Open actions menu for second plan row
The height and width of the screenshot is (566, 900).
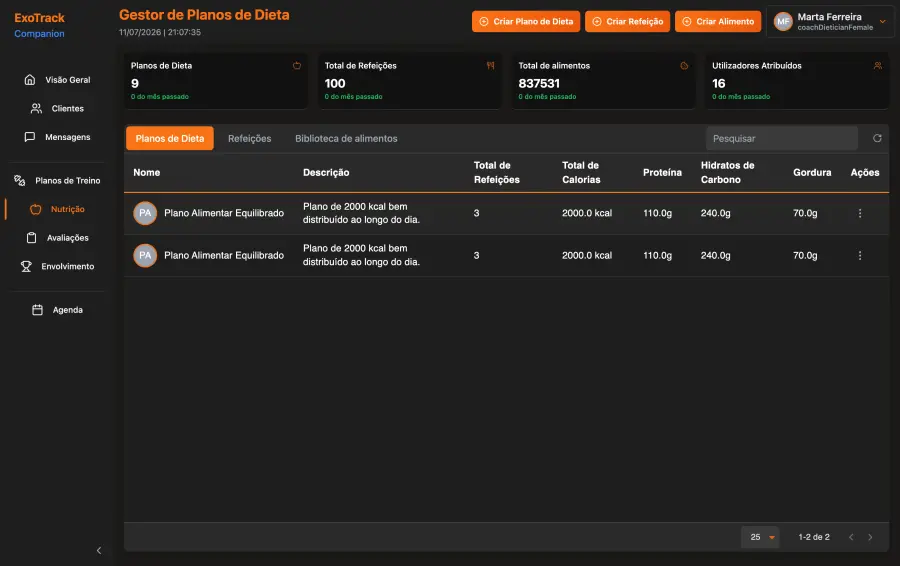coord(860,255)
